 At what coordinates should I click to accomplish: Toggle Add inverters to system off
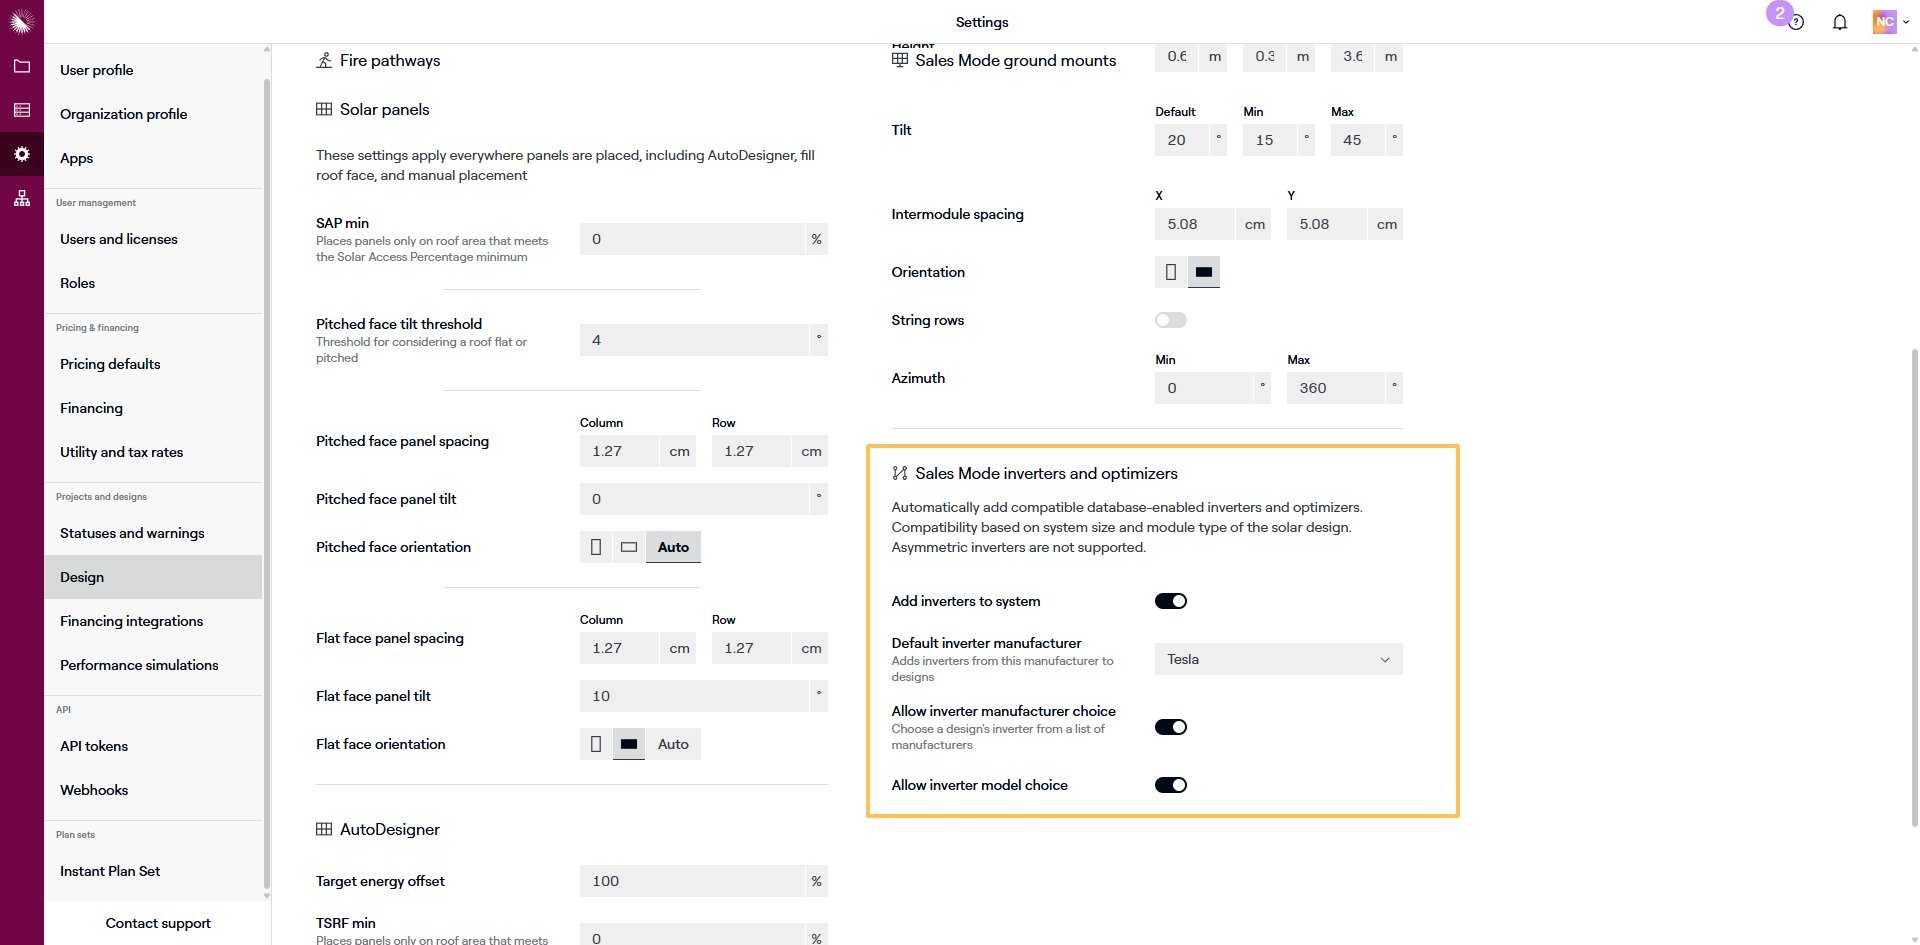[x=1170, y=601]
